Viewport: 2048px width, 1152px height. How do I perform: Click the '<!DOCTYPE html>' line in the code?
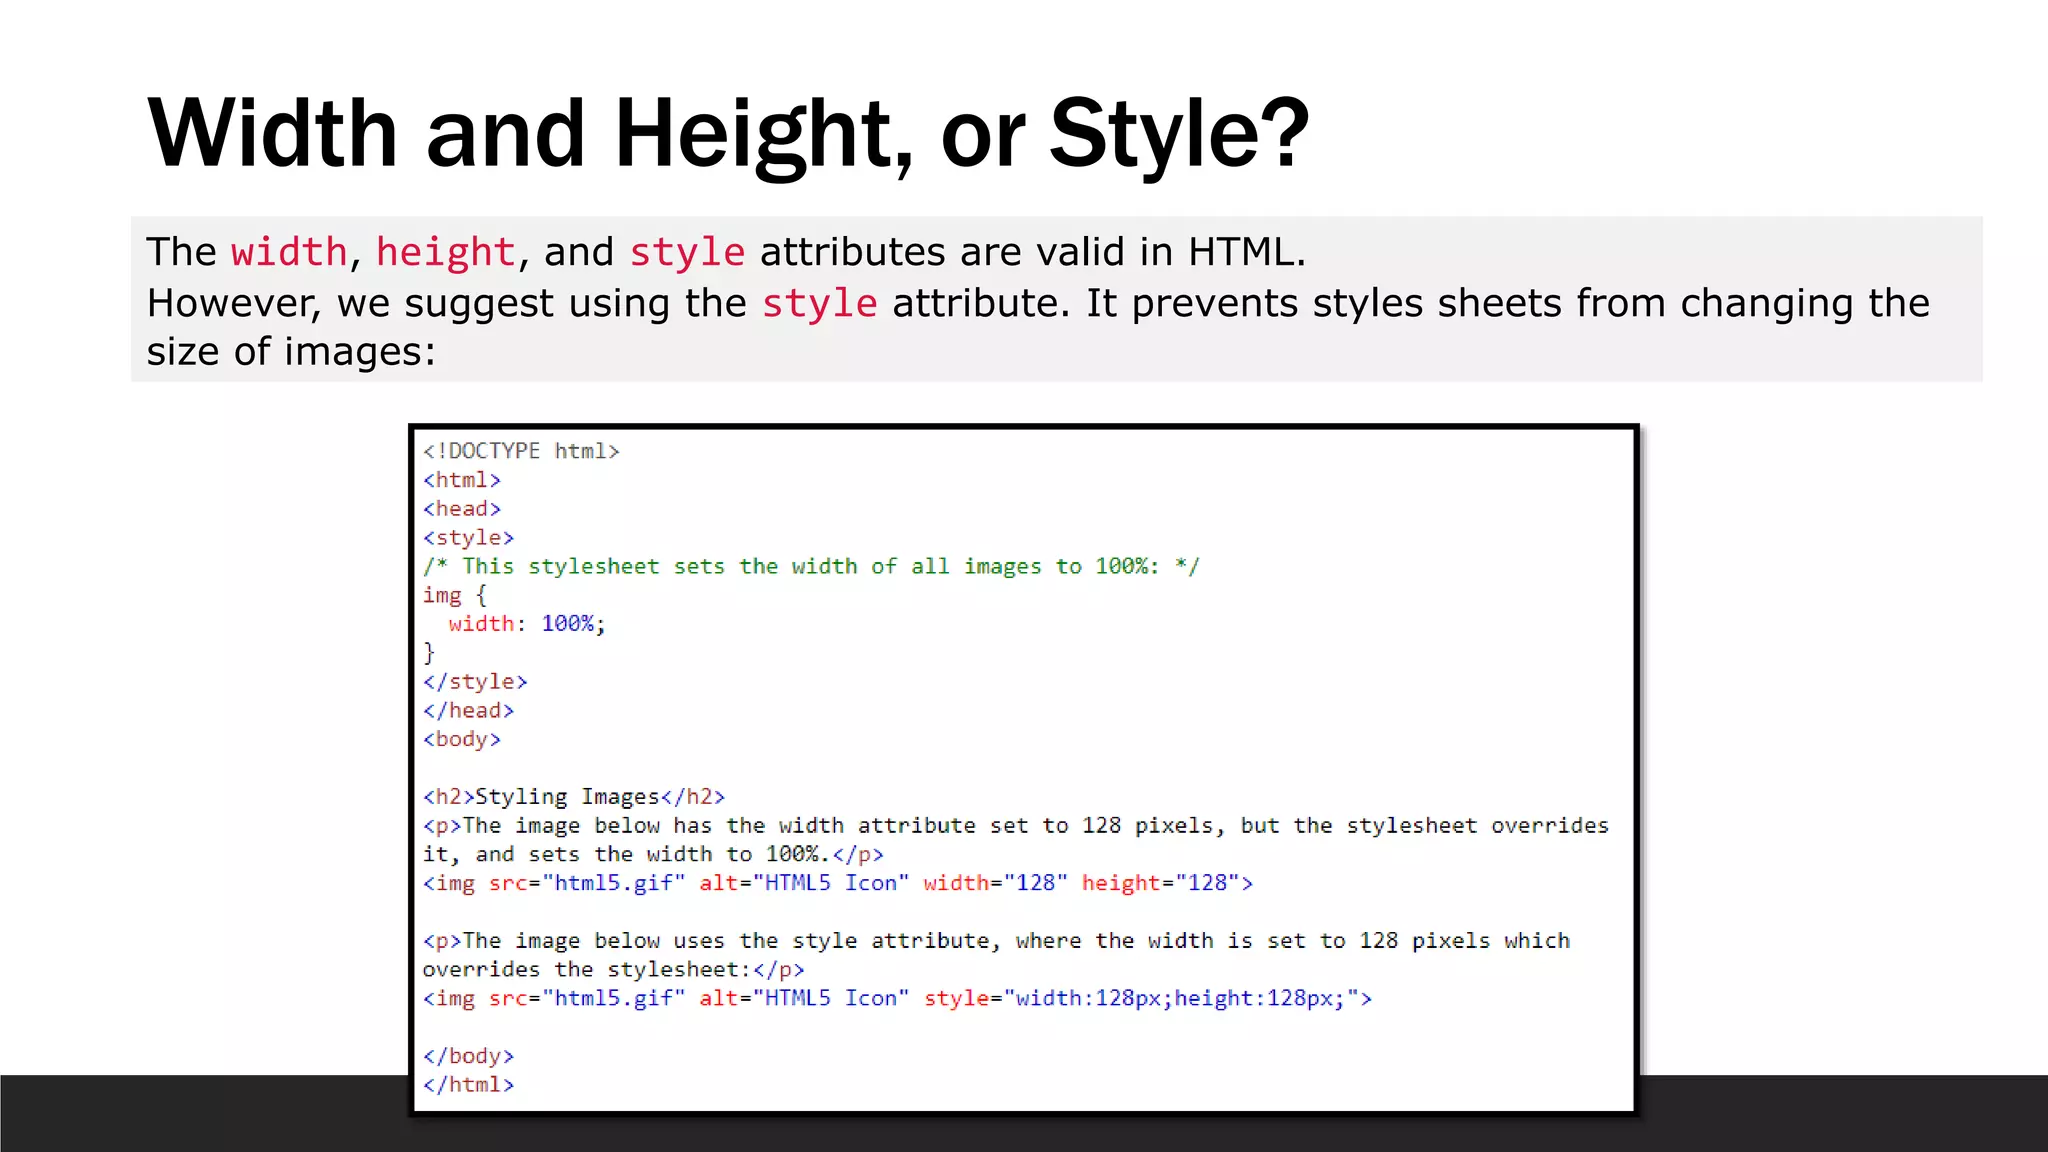(x=521, y=451)
